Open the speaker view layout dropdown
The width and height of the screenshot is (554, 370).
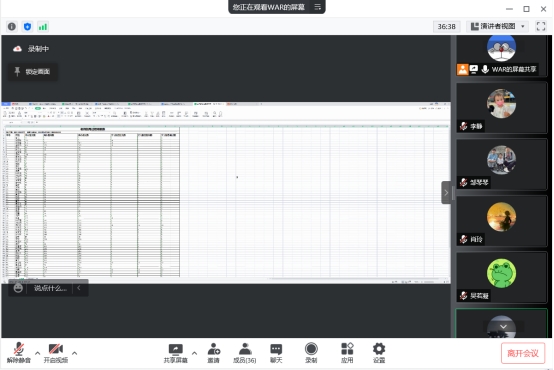coord(498,27)
